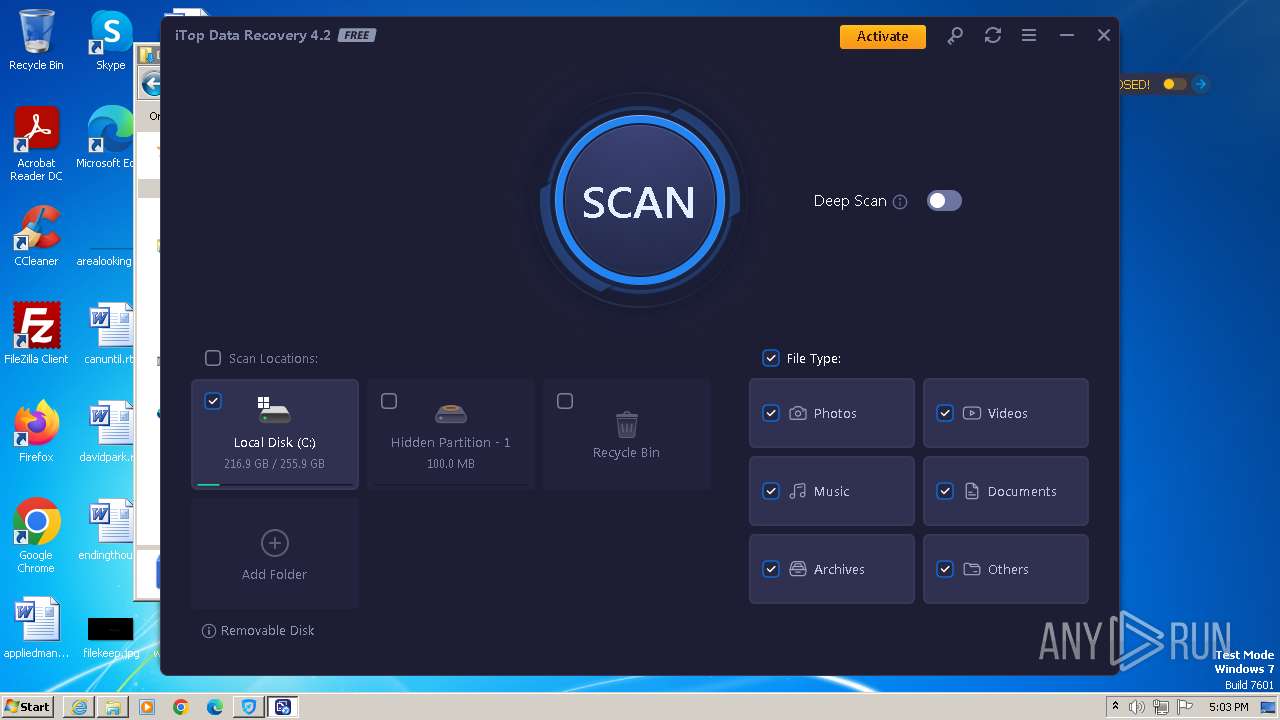Click the Music note icon
The height and width of the screenshot is (720, 1280).
(798, 491)
